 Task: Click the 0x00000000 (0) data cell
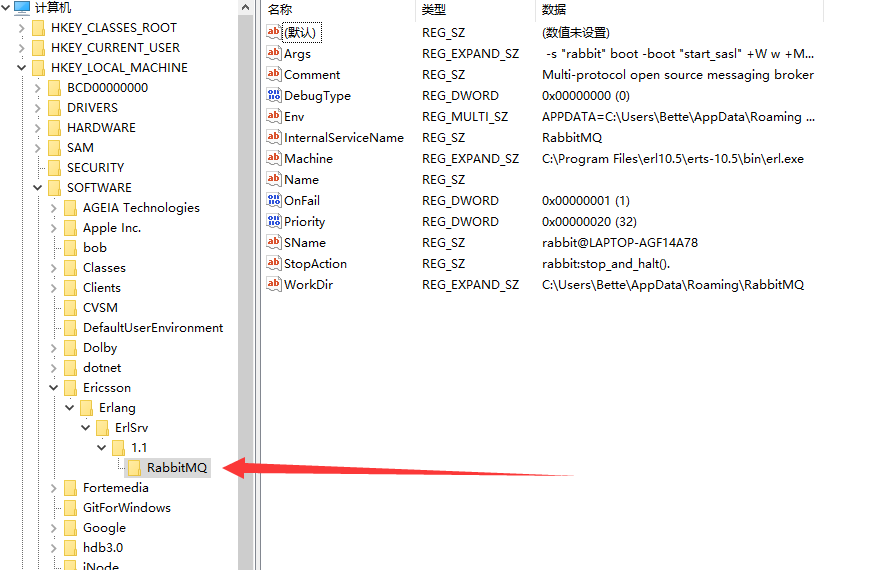[586, 96]
